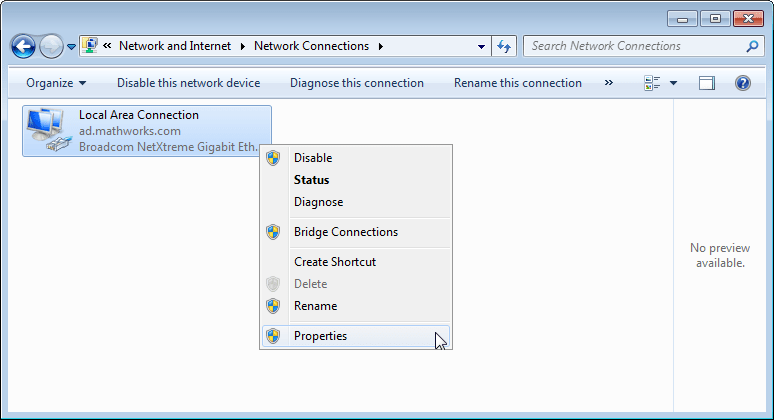Image resolution: width=774 pixels, height=420 pixels.
Task: Click the Refresh button beside address bar
Action: [x=505, y=46]
